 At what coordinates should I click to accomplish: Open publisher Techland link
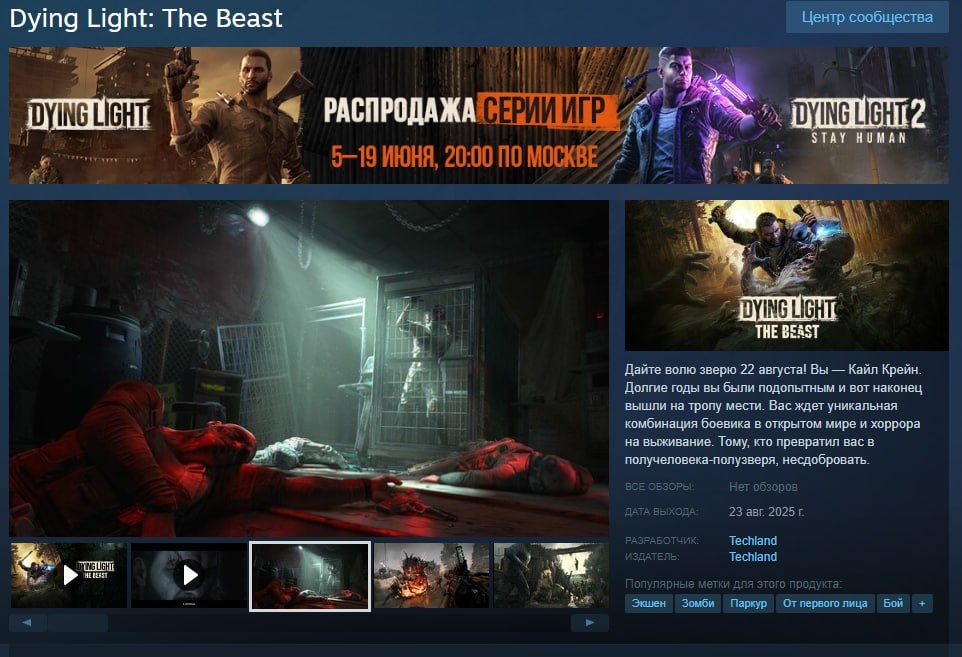(753, 556)
